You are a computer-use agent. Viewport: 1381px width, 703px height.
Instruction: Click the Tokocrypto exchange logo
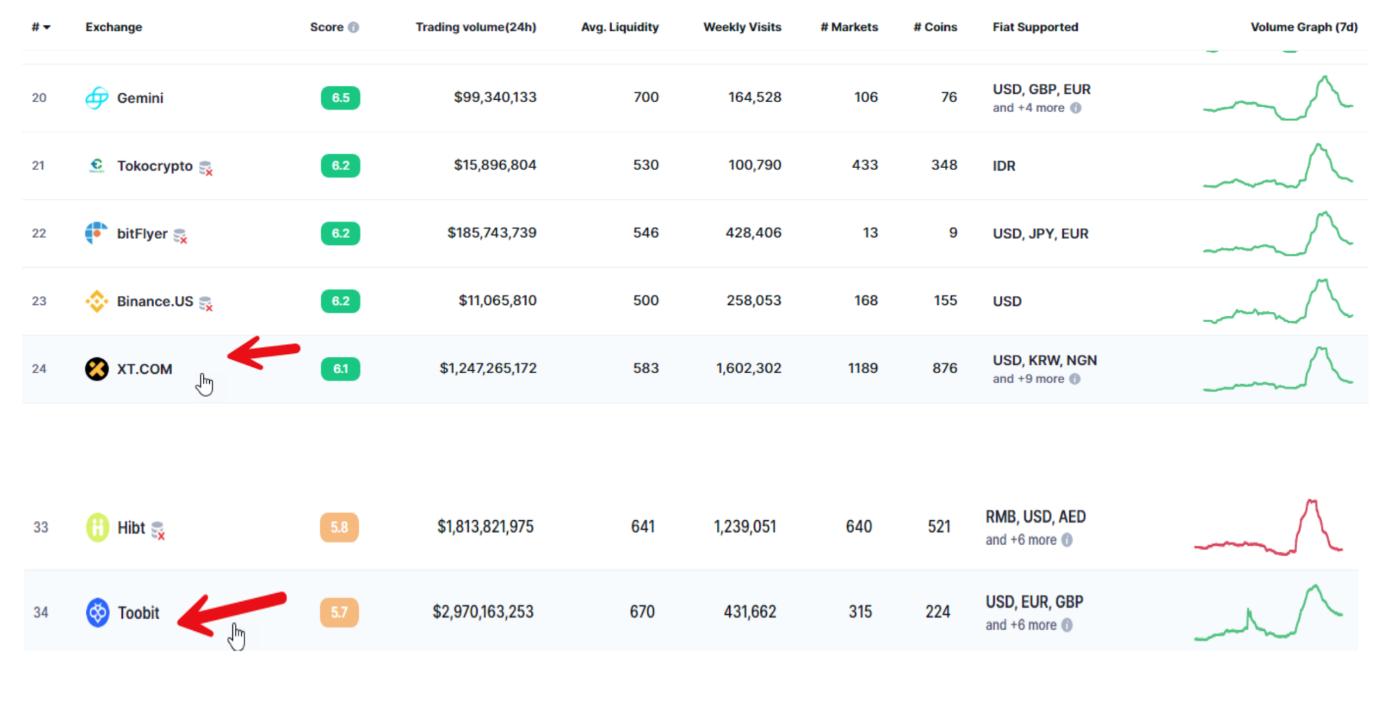96,166
